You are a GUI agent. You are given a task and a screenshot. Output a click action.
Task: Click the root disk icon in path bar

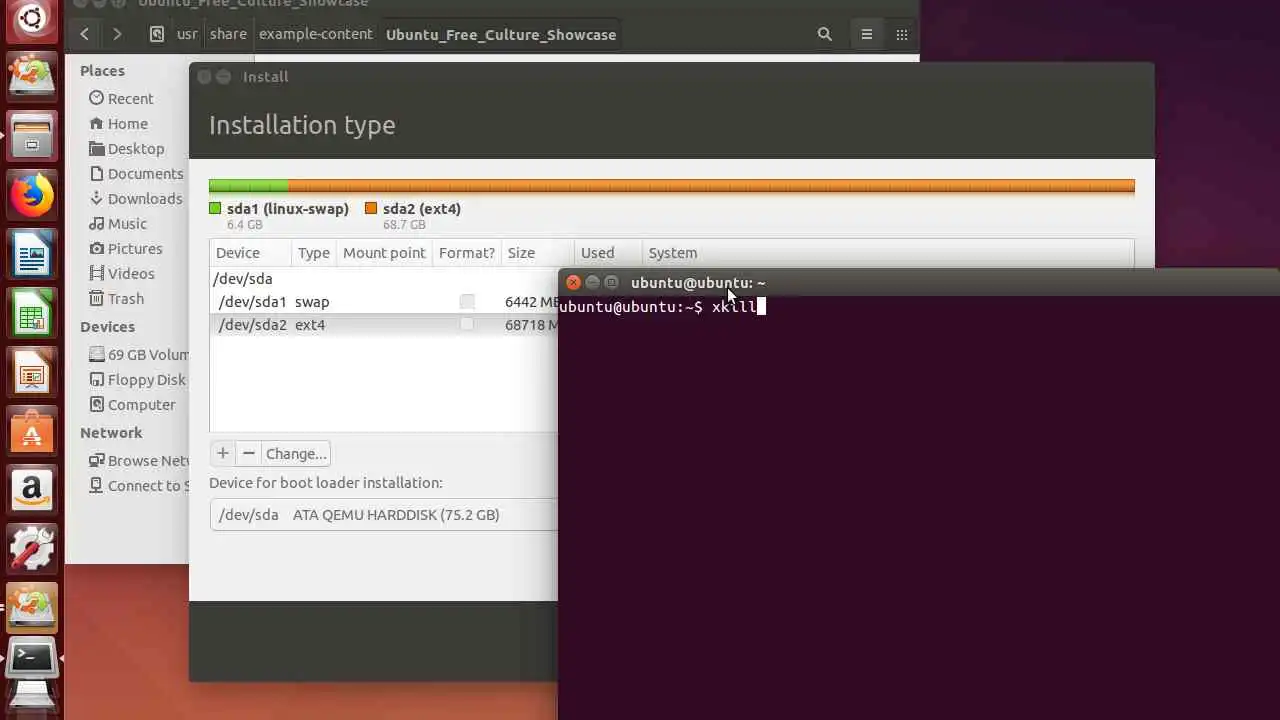[157, 34]
